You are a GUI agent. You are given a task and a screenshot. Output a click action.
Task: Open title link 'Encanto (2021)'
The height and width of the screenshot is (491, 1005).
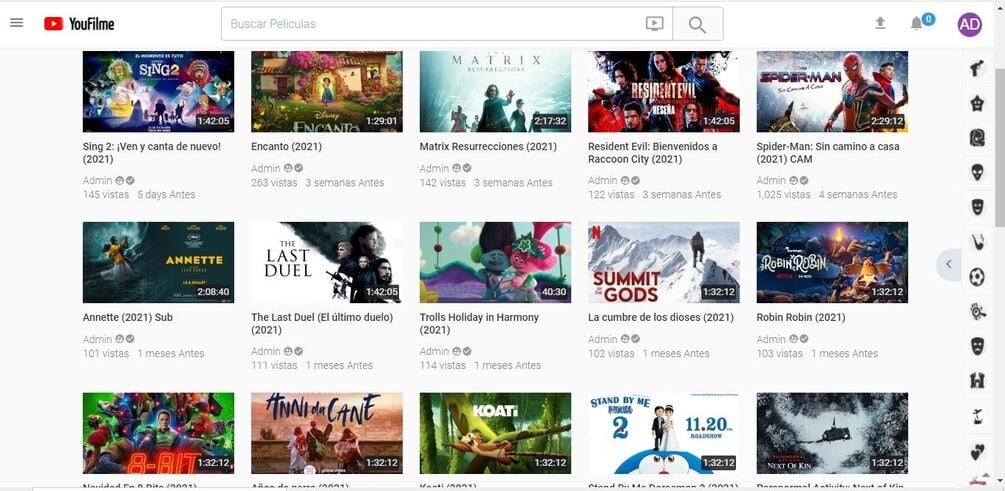[x=287, y=147]
